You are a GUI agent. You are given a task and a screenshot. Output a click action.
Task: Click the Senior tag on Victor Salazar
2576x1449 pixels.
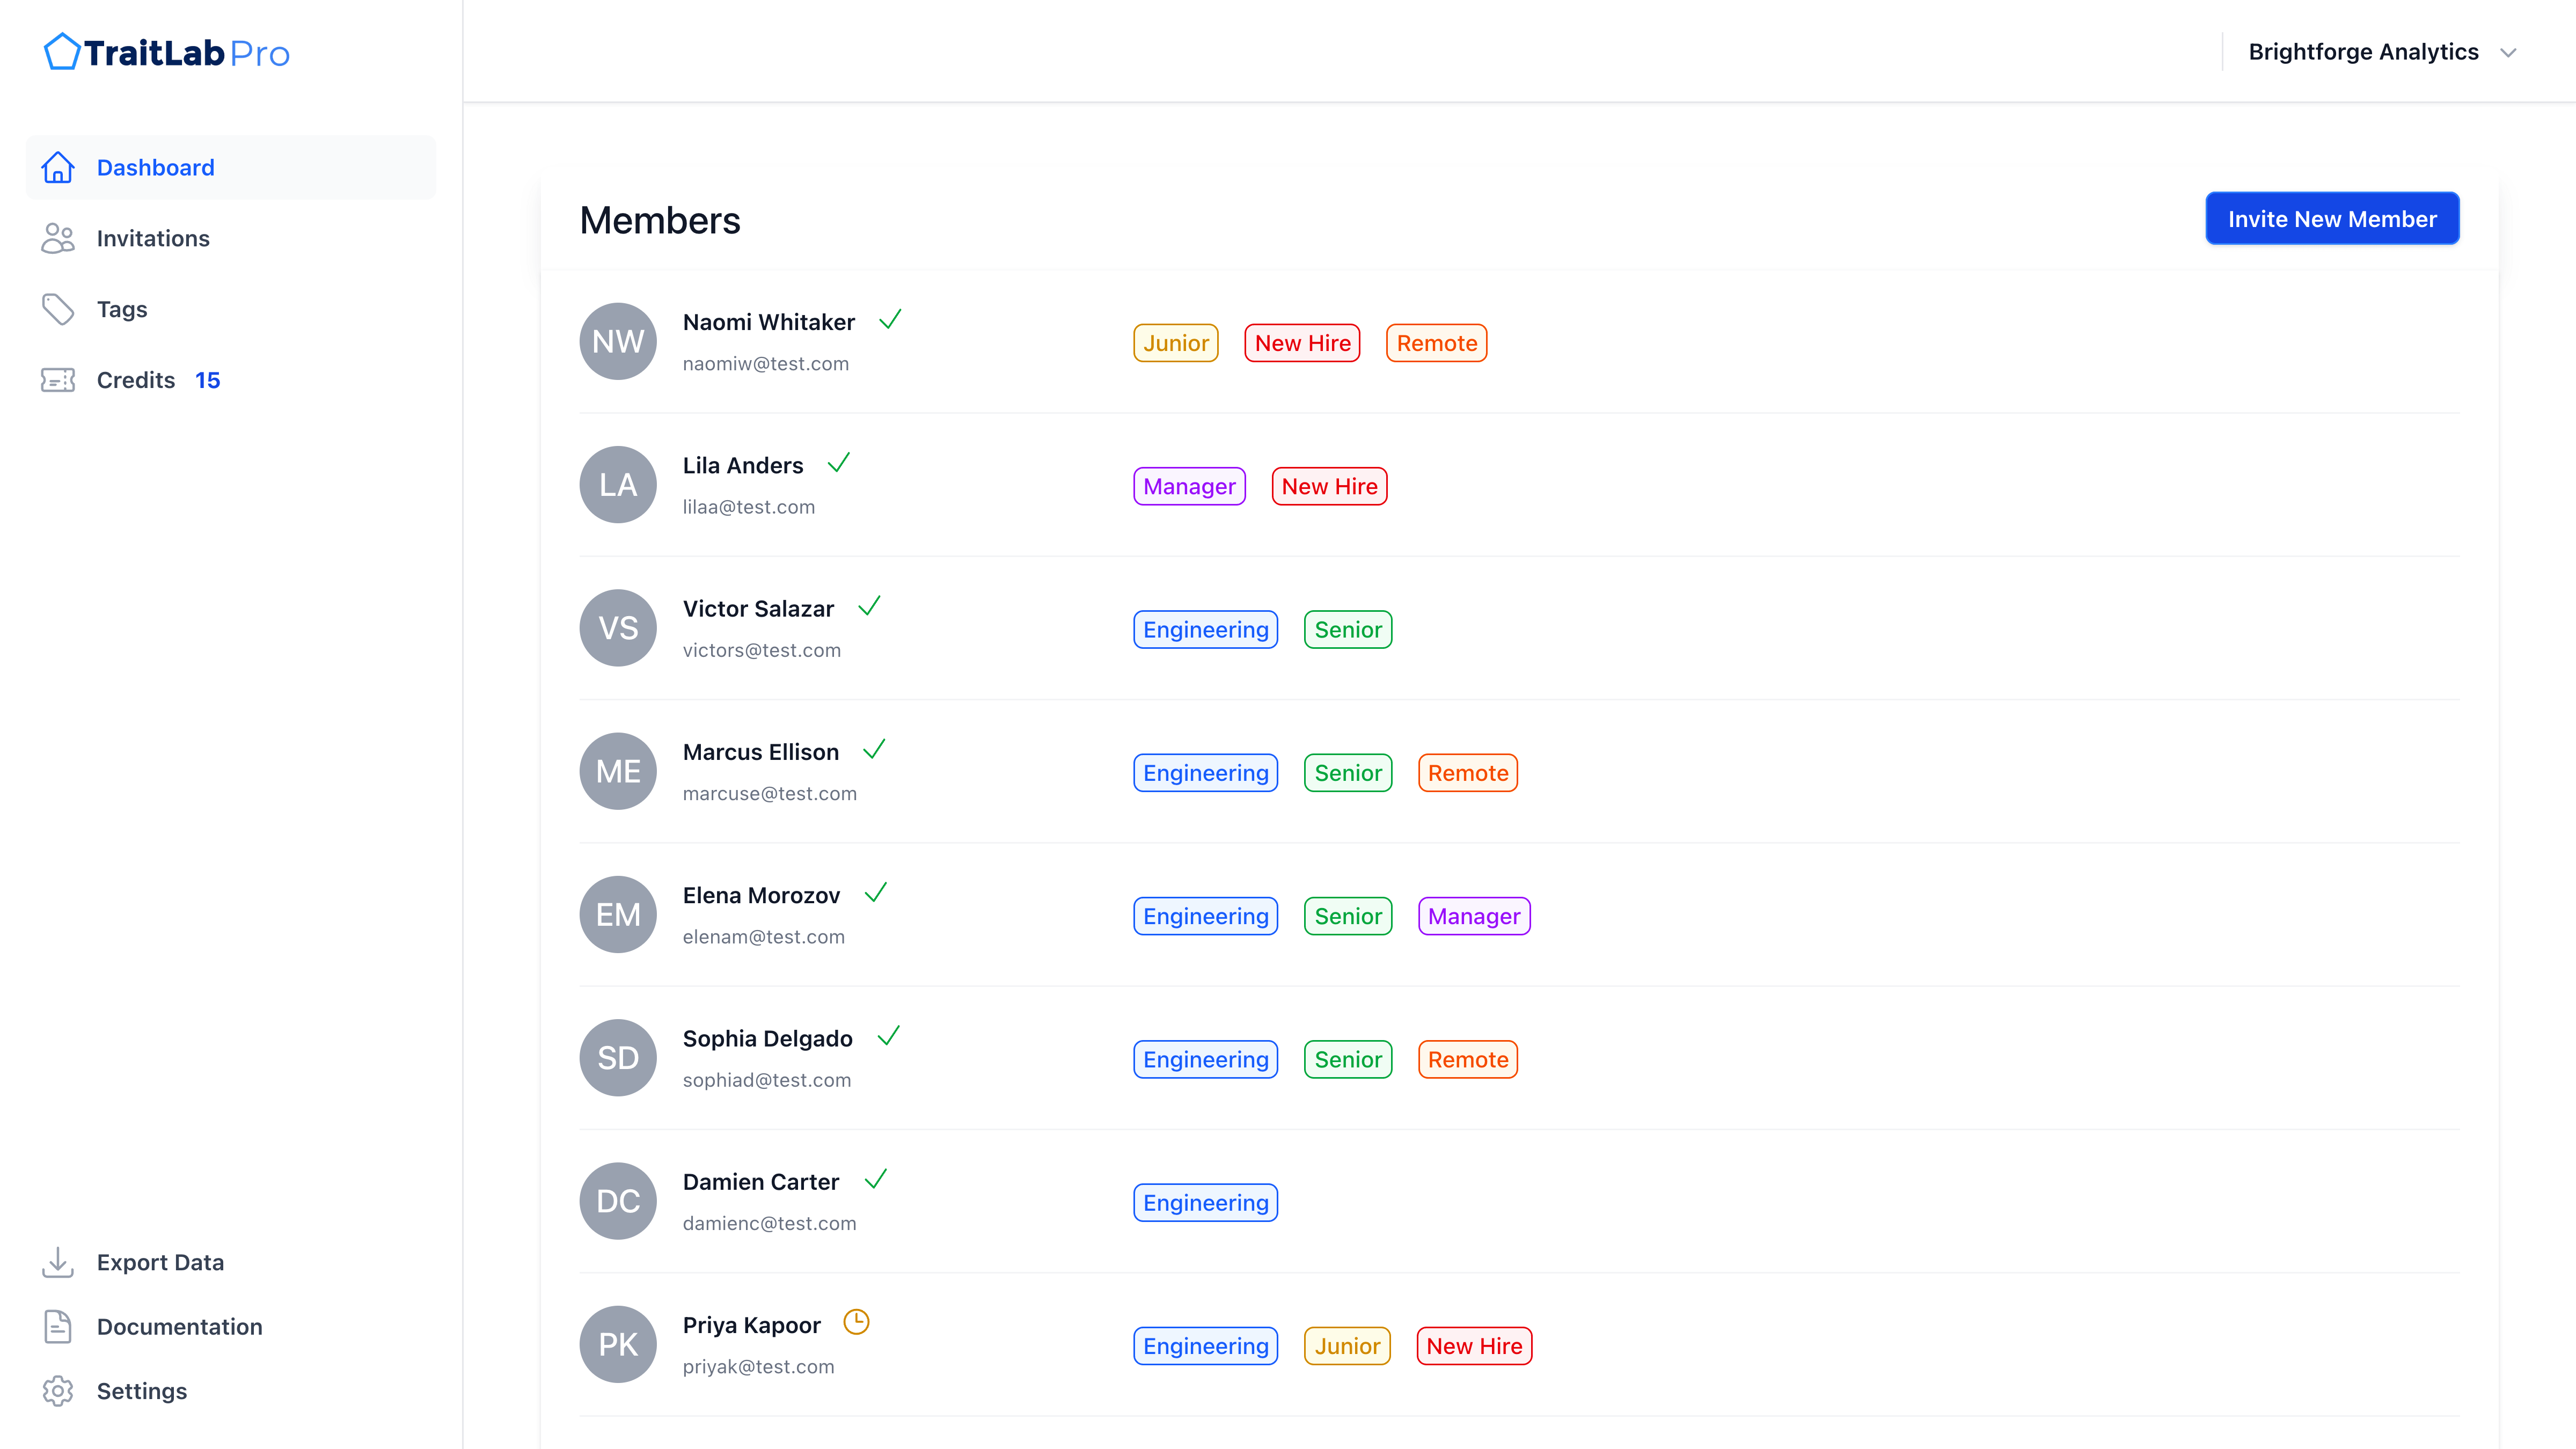(1348, 629)
